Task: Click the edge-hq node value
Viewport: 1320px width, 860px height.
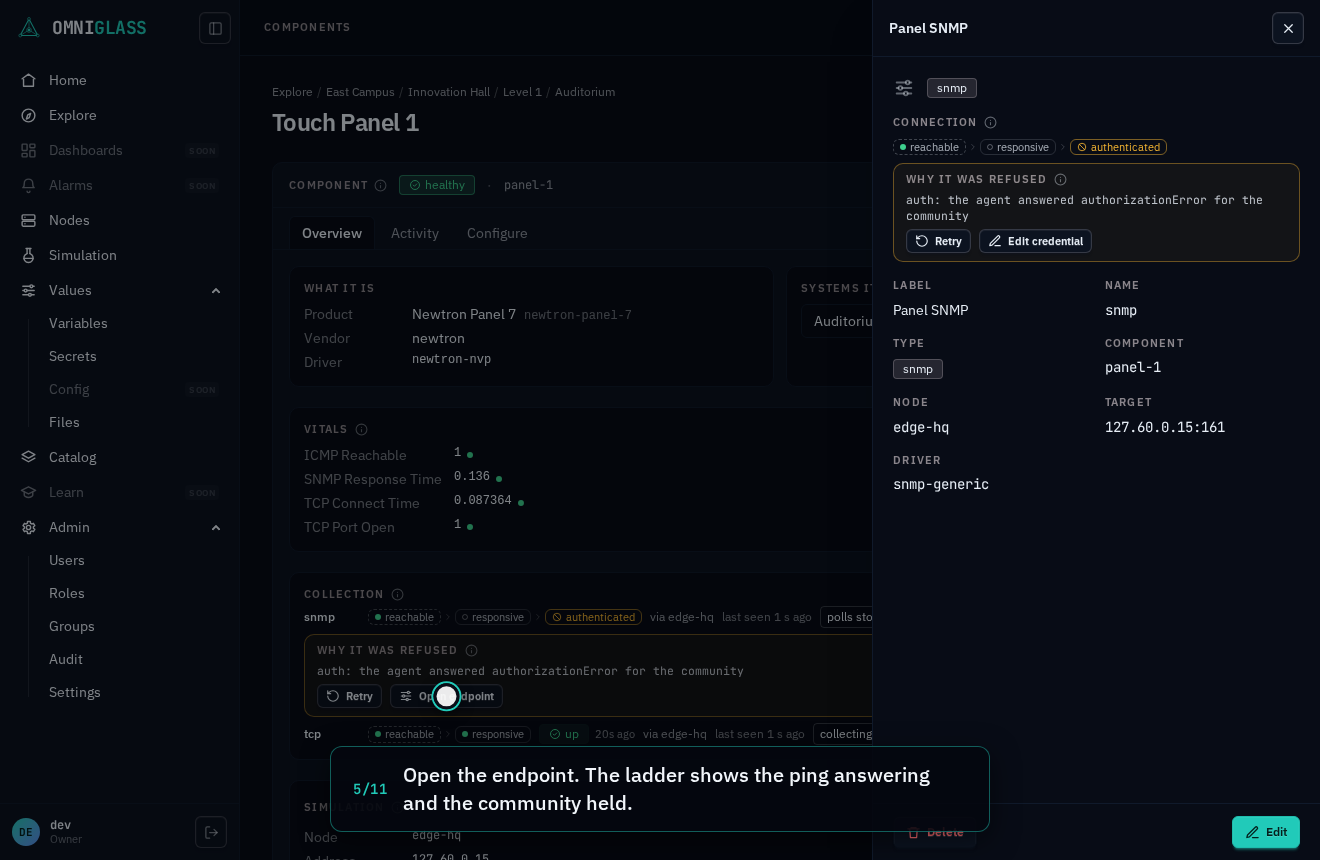Action: coord(921,427)
